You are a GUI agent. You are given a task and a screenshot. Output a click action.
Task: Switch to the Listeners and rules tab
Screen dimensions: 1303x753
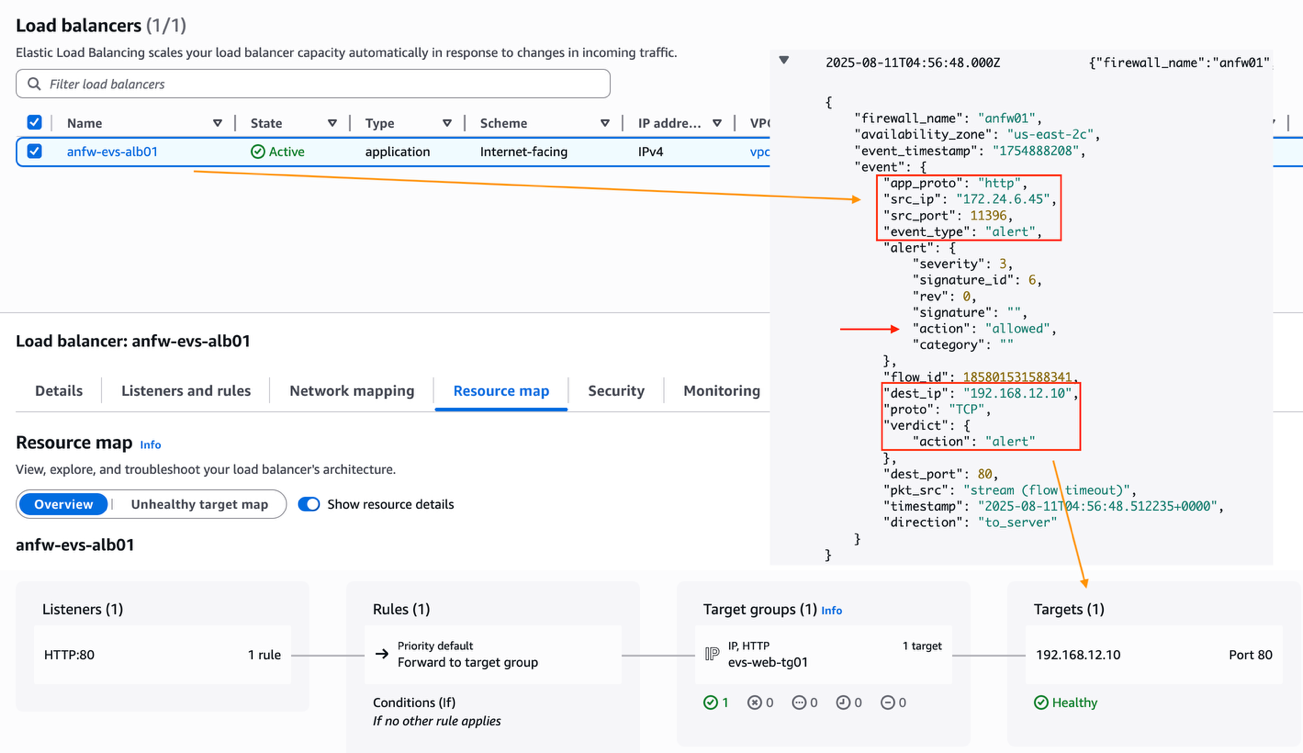coord(186,391)
